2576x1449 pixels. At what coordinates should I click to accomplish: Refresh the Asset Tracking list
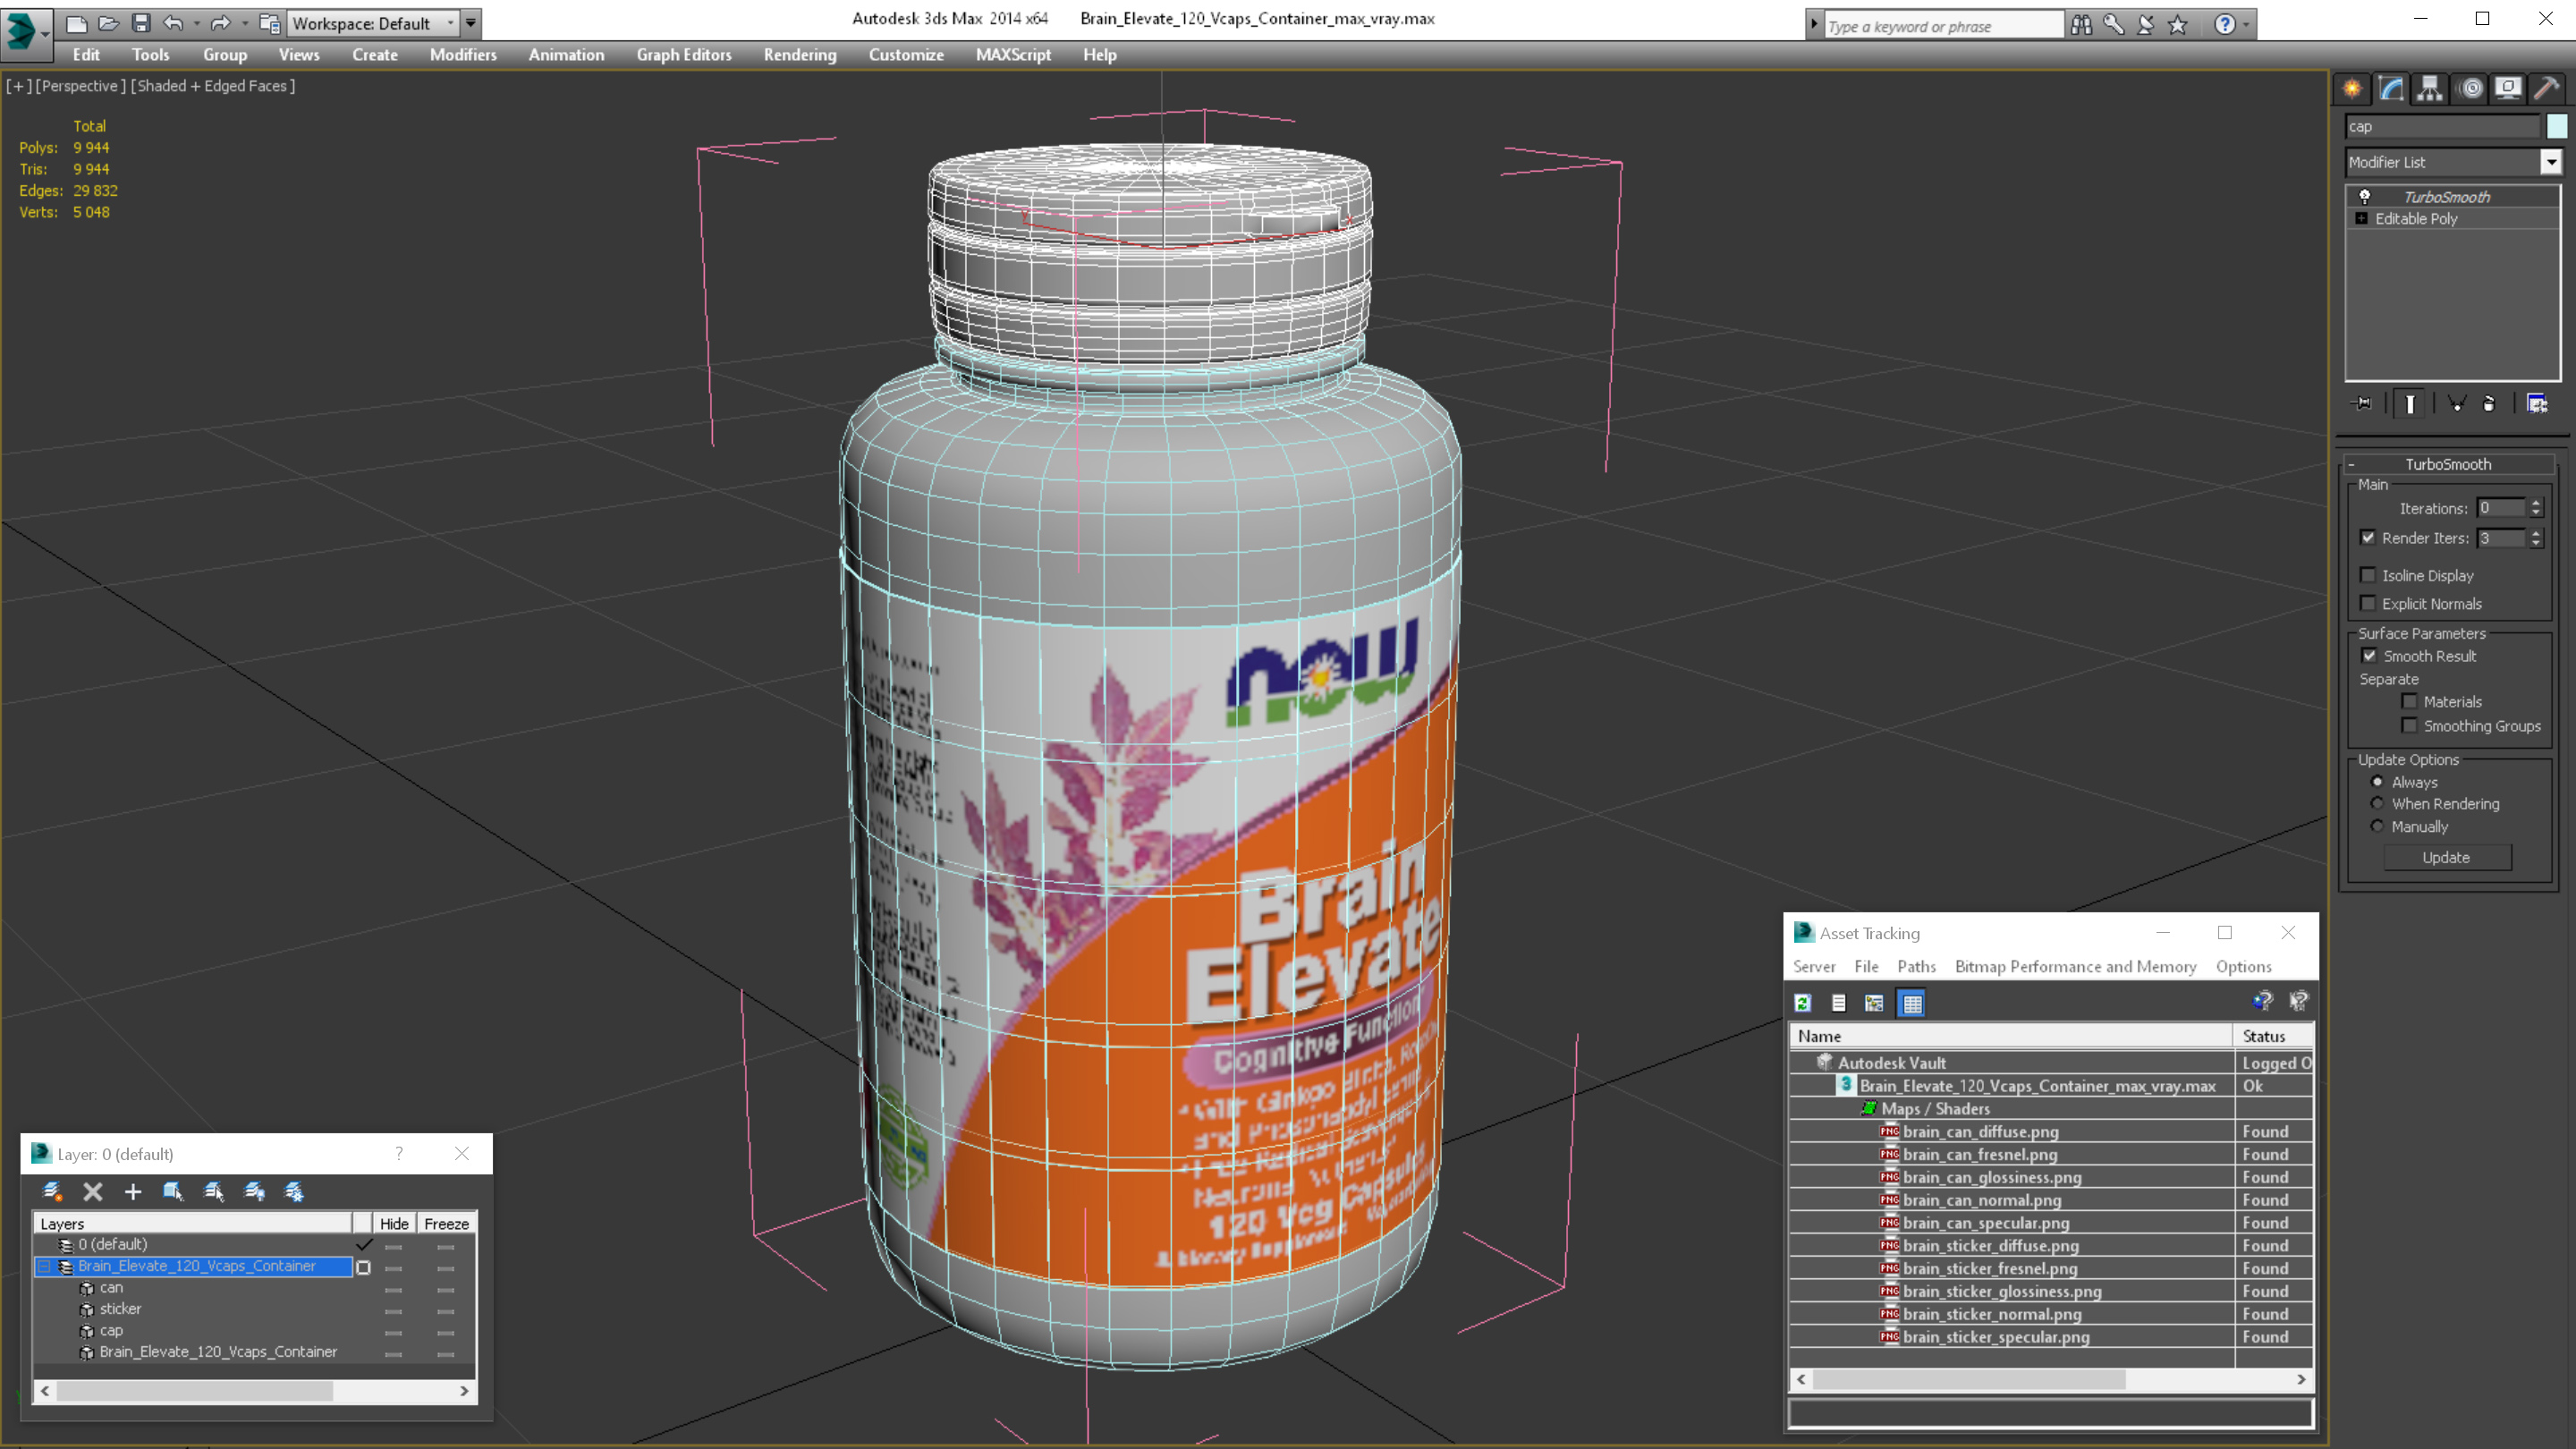click(1803, 1003)
